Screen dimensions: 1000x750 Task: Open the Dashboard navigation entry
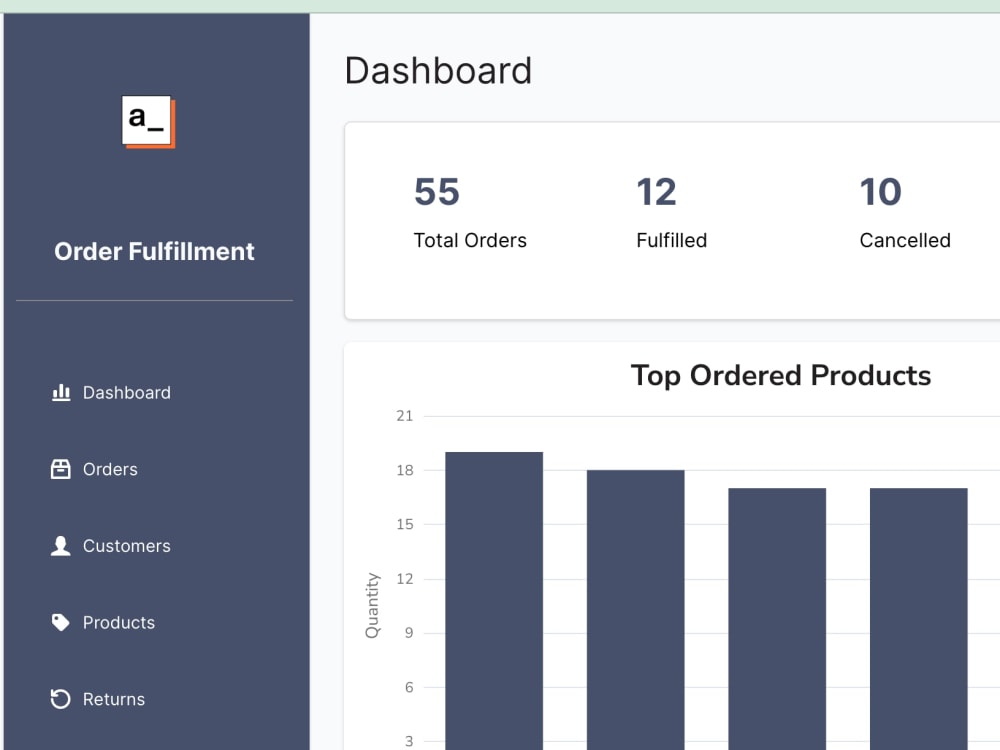[126, 392]
